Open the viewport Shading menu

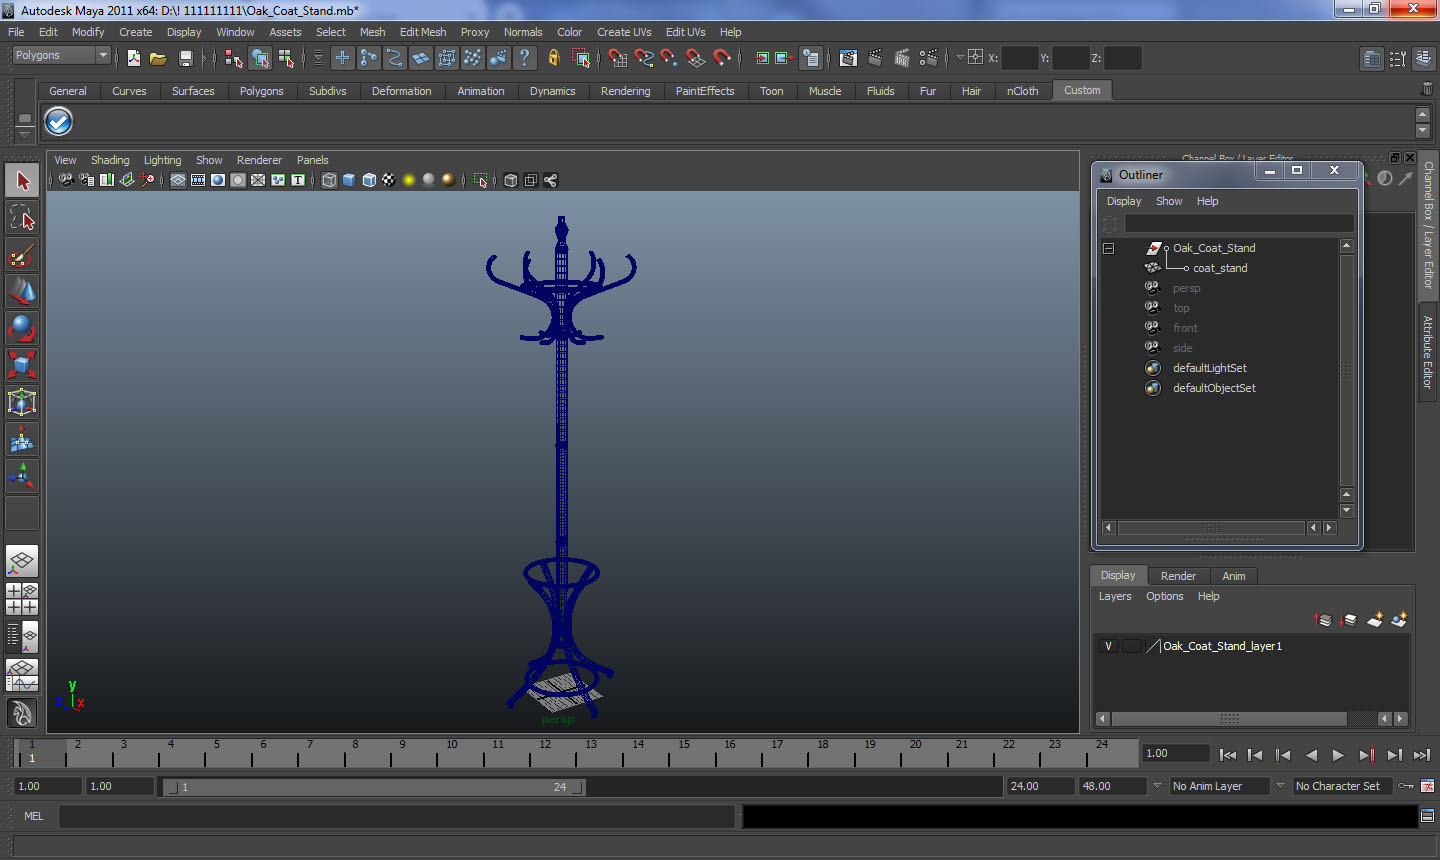click(110, 160)
